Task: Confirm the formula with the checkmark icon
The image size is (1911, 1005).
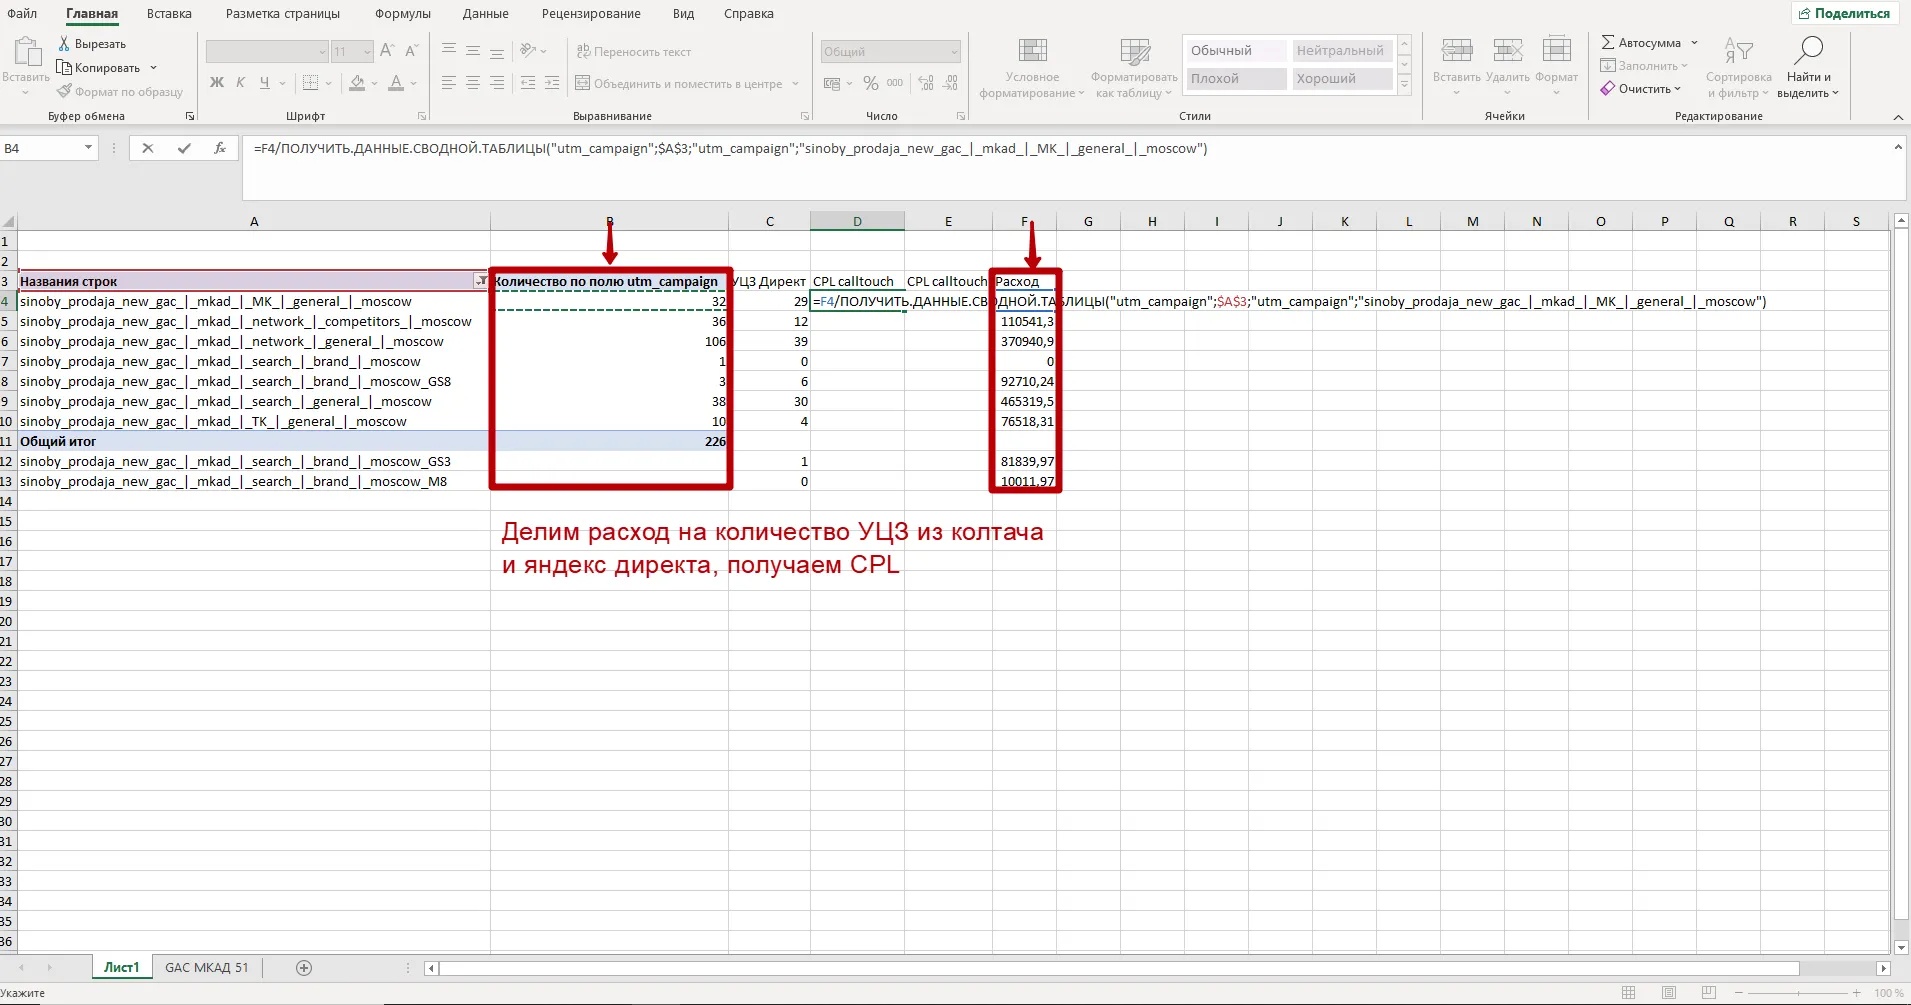Action: coord(184,148)
